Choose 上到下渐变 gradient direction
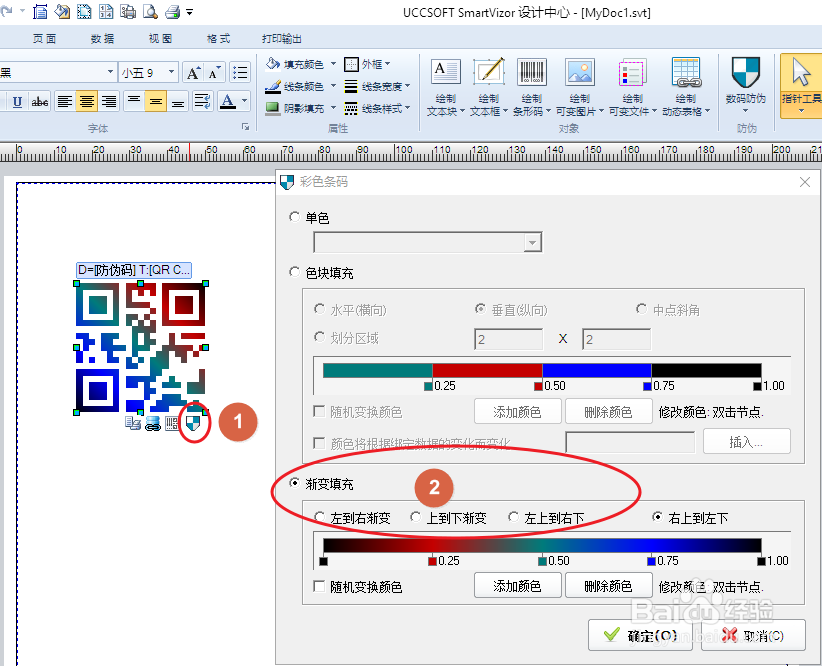This screenshot has height=666, width=822. (415, 518)
